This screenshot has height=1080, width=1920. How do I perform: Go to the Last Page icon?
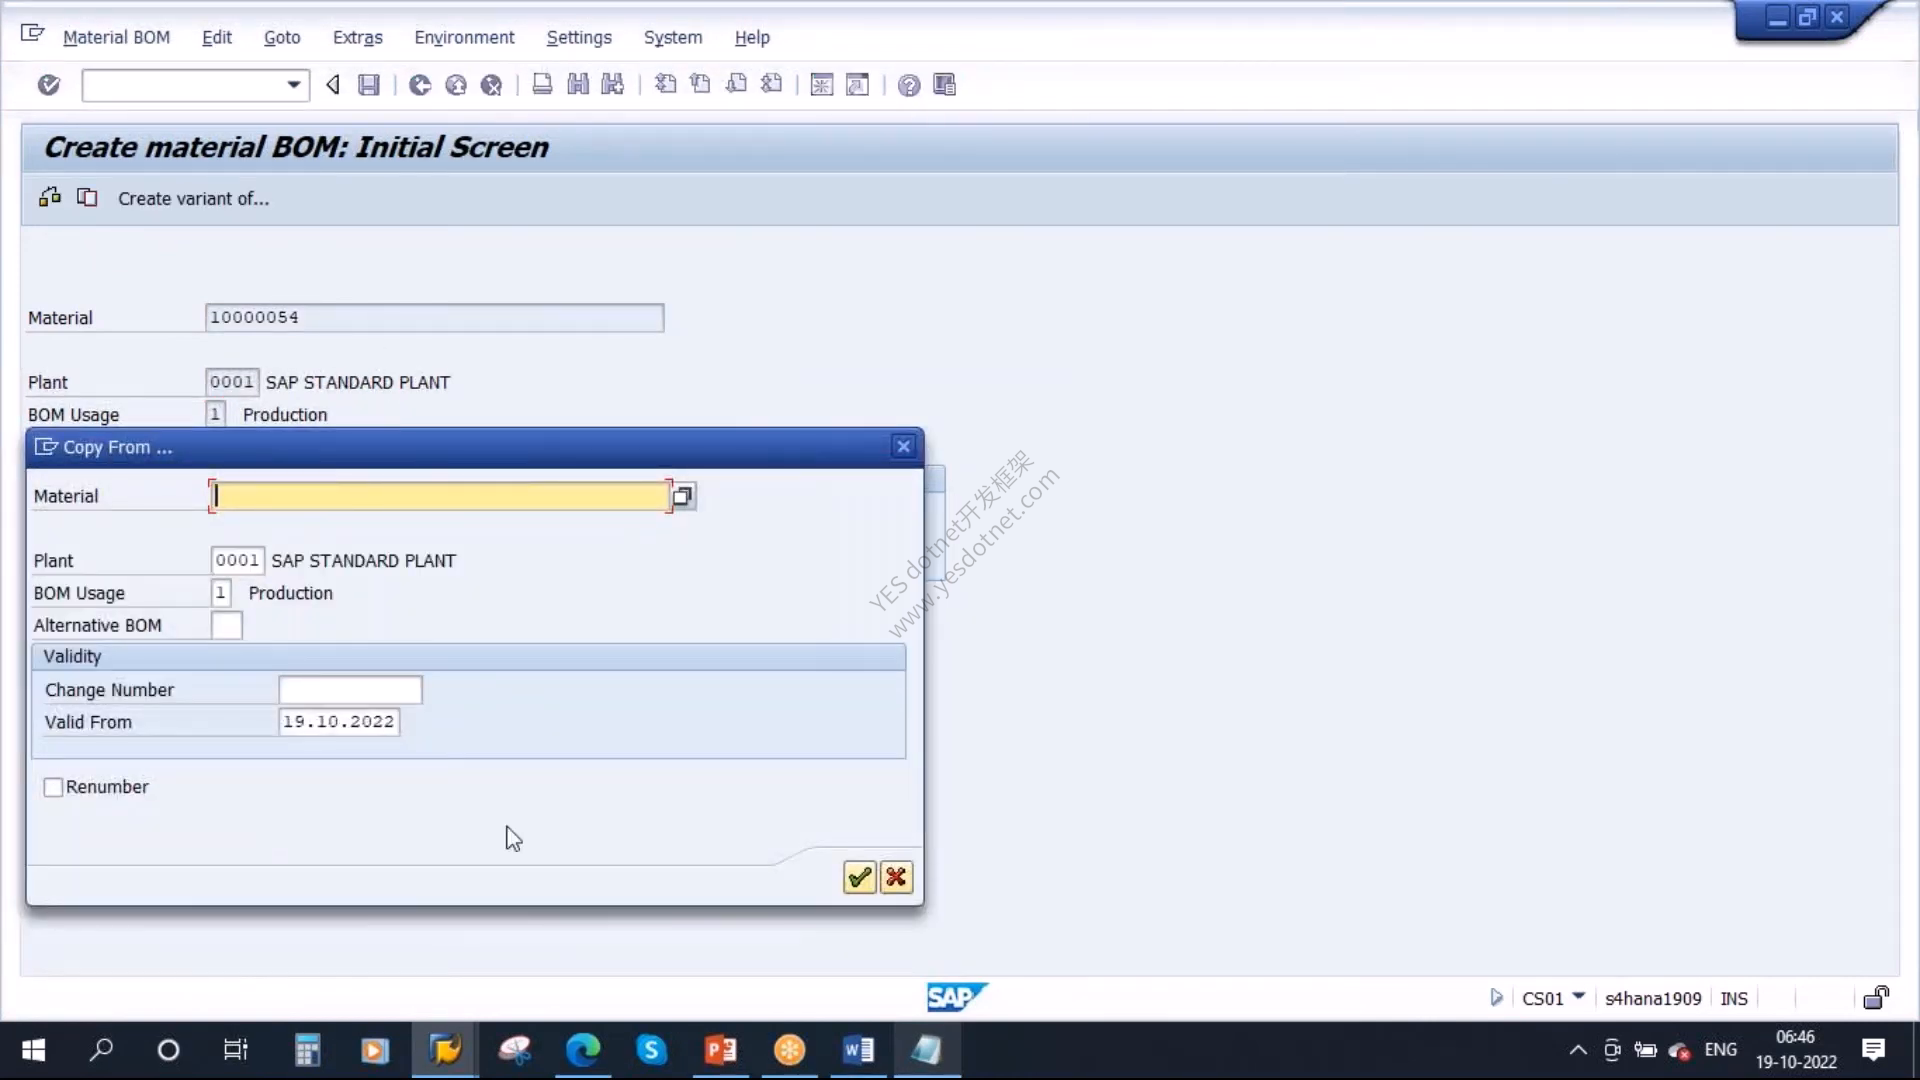tap(771, 85)
